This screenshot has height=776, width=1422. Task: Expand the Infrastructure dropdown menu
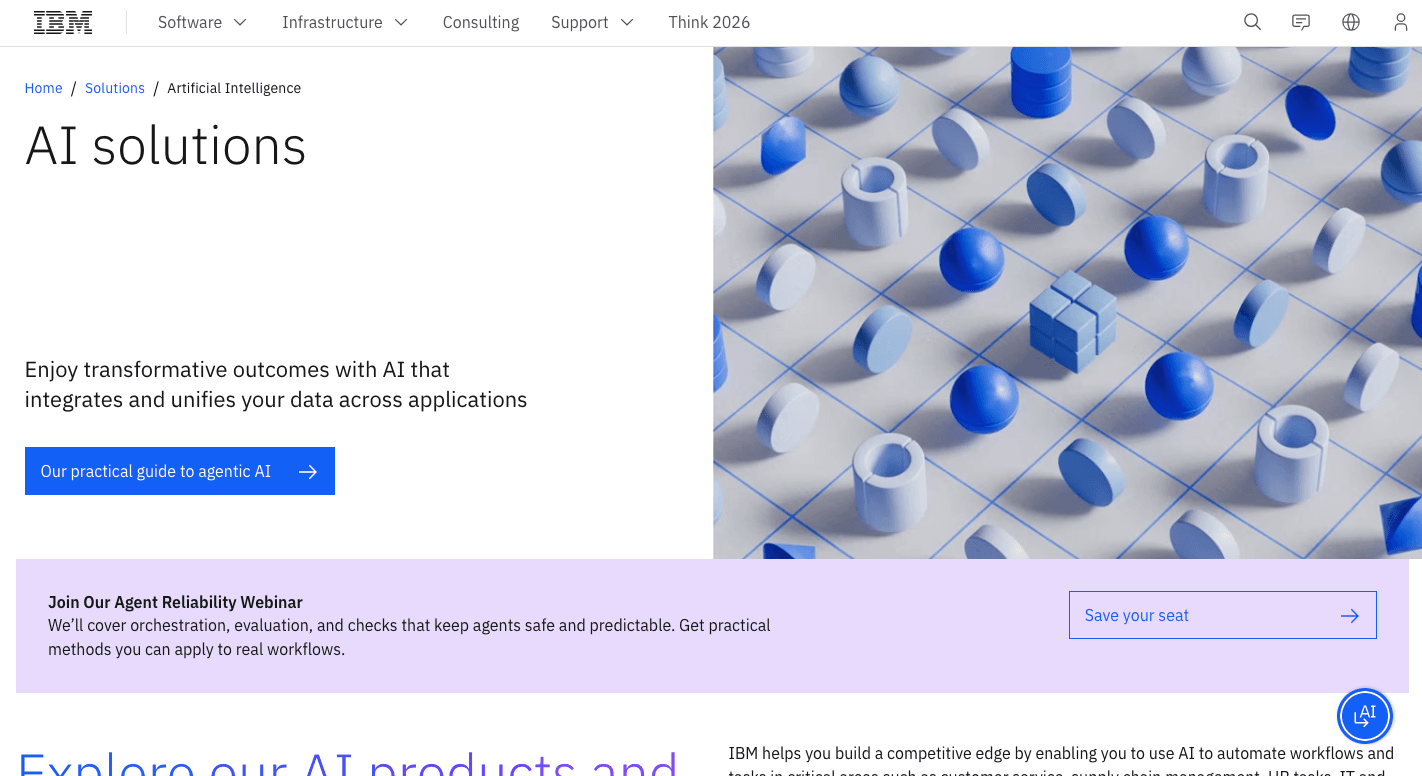(345, 21)
